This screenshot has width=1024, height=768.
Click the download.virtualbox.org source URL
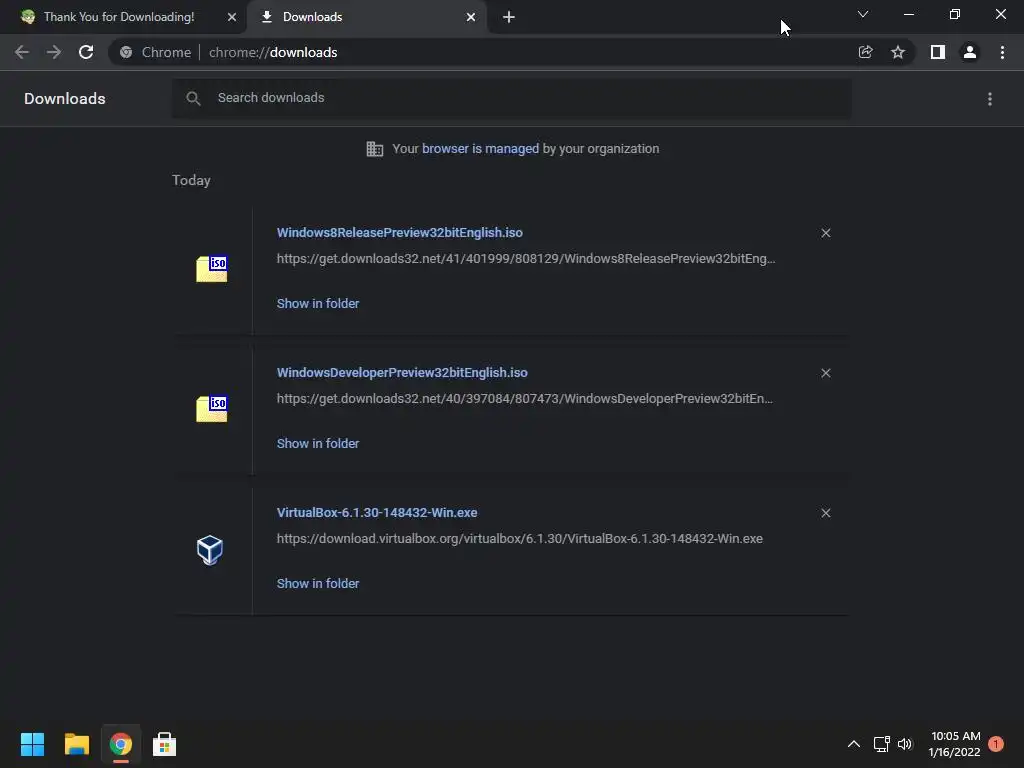pos(520,539)
